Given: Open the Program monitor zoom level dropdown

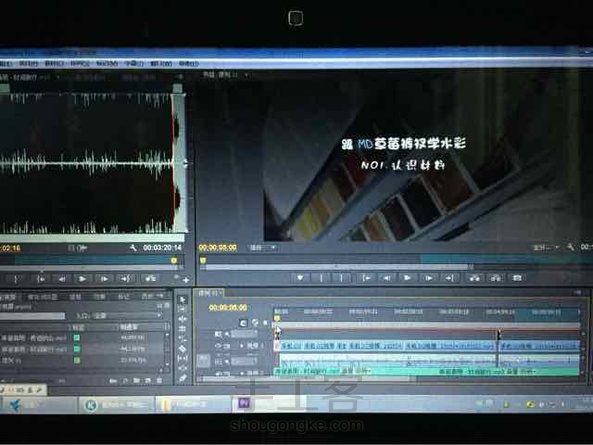Looking at the screenshot, I should (263, 248).
